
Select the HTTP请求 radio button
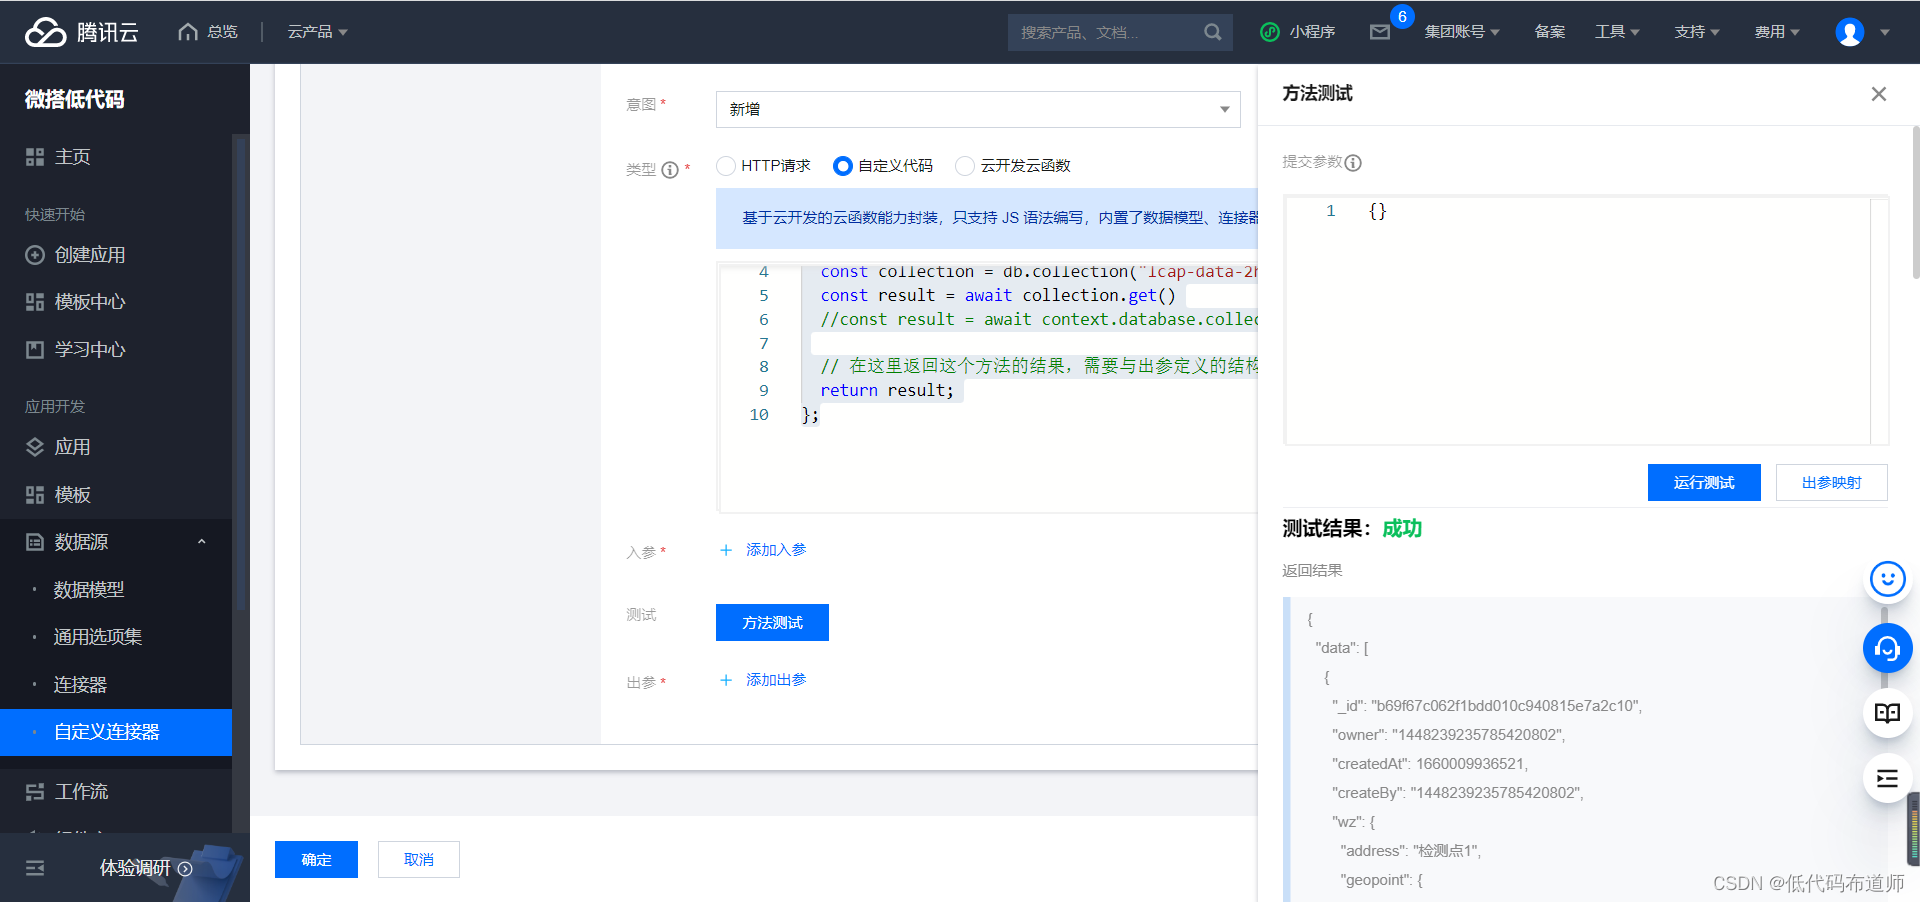(x=726, y=166)
